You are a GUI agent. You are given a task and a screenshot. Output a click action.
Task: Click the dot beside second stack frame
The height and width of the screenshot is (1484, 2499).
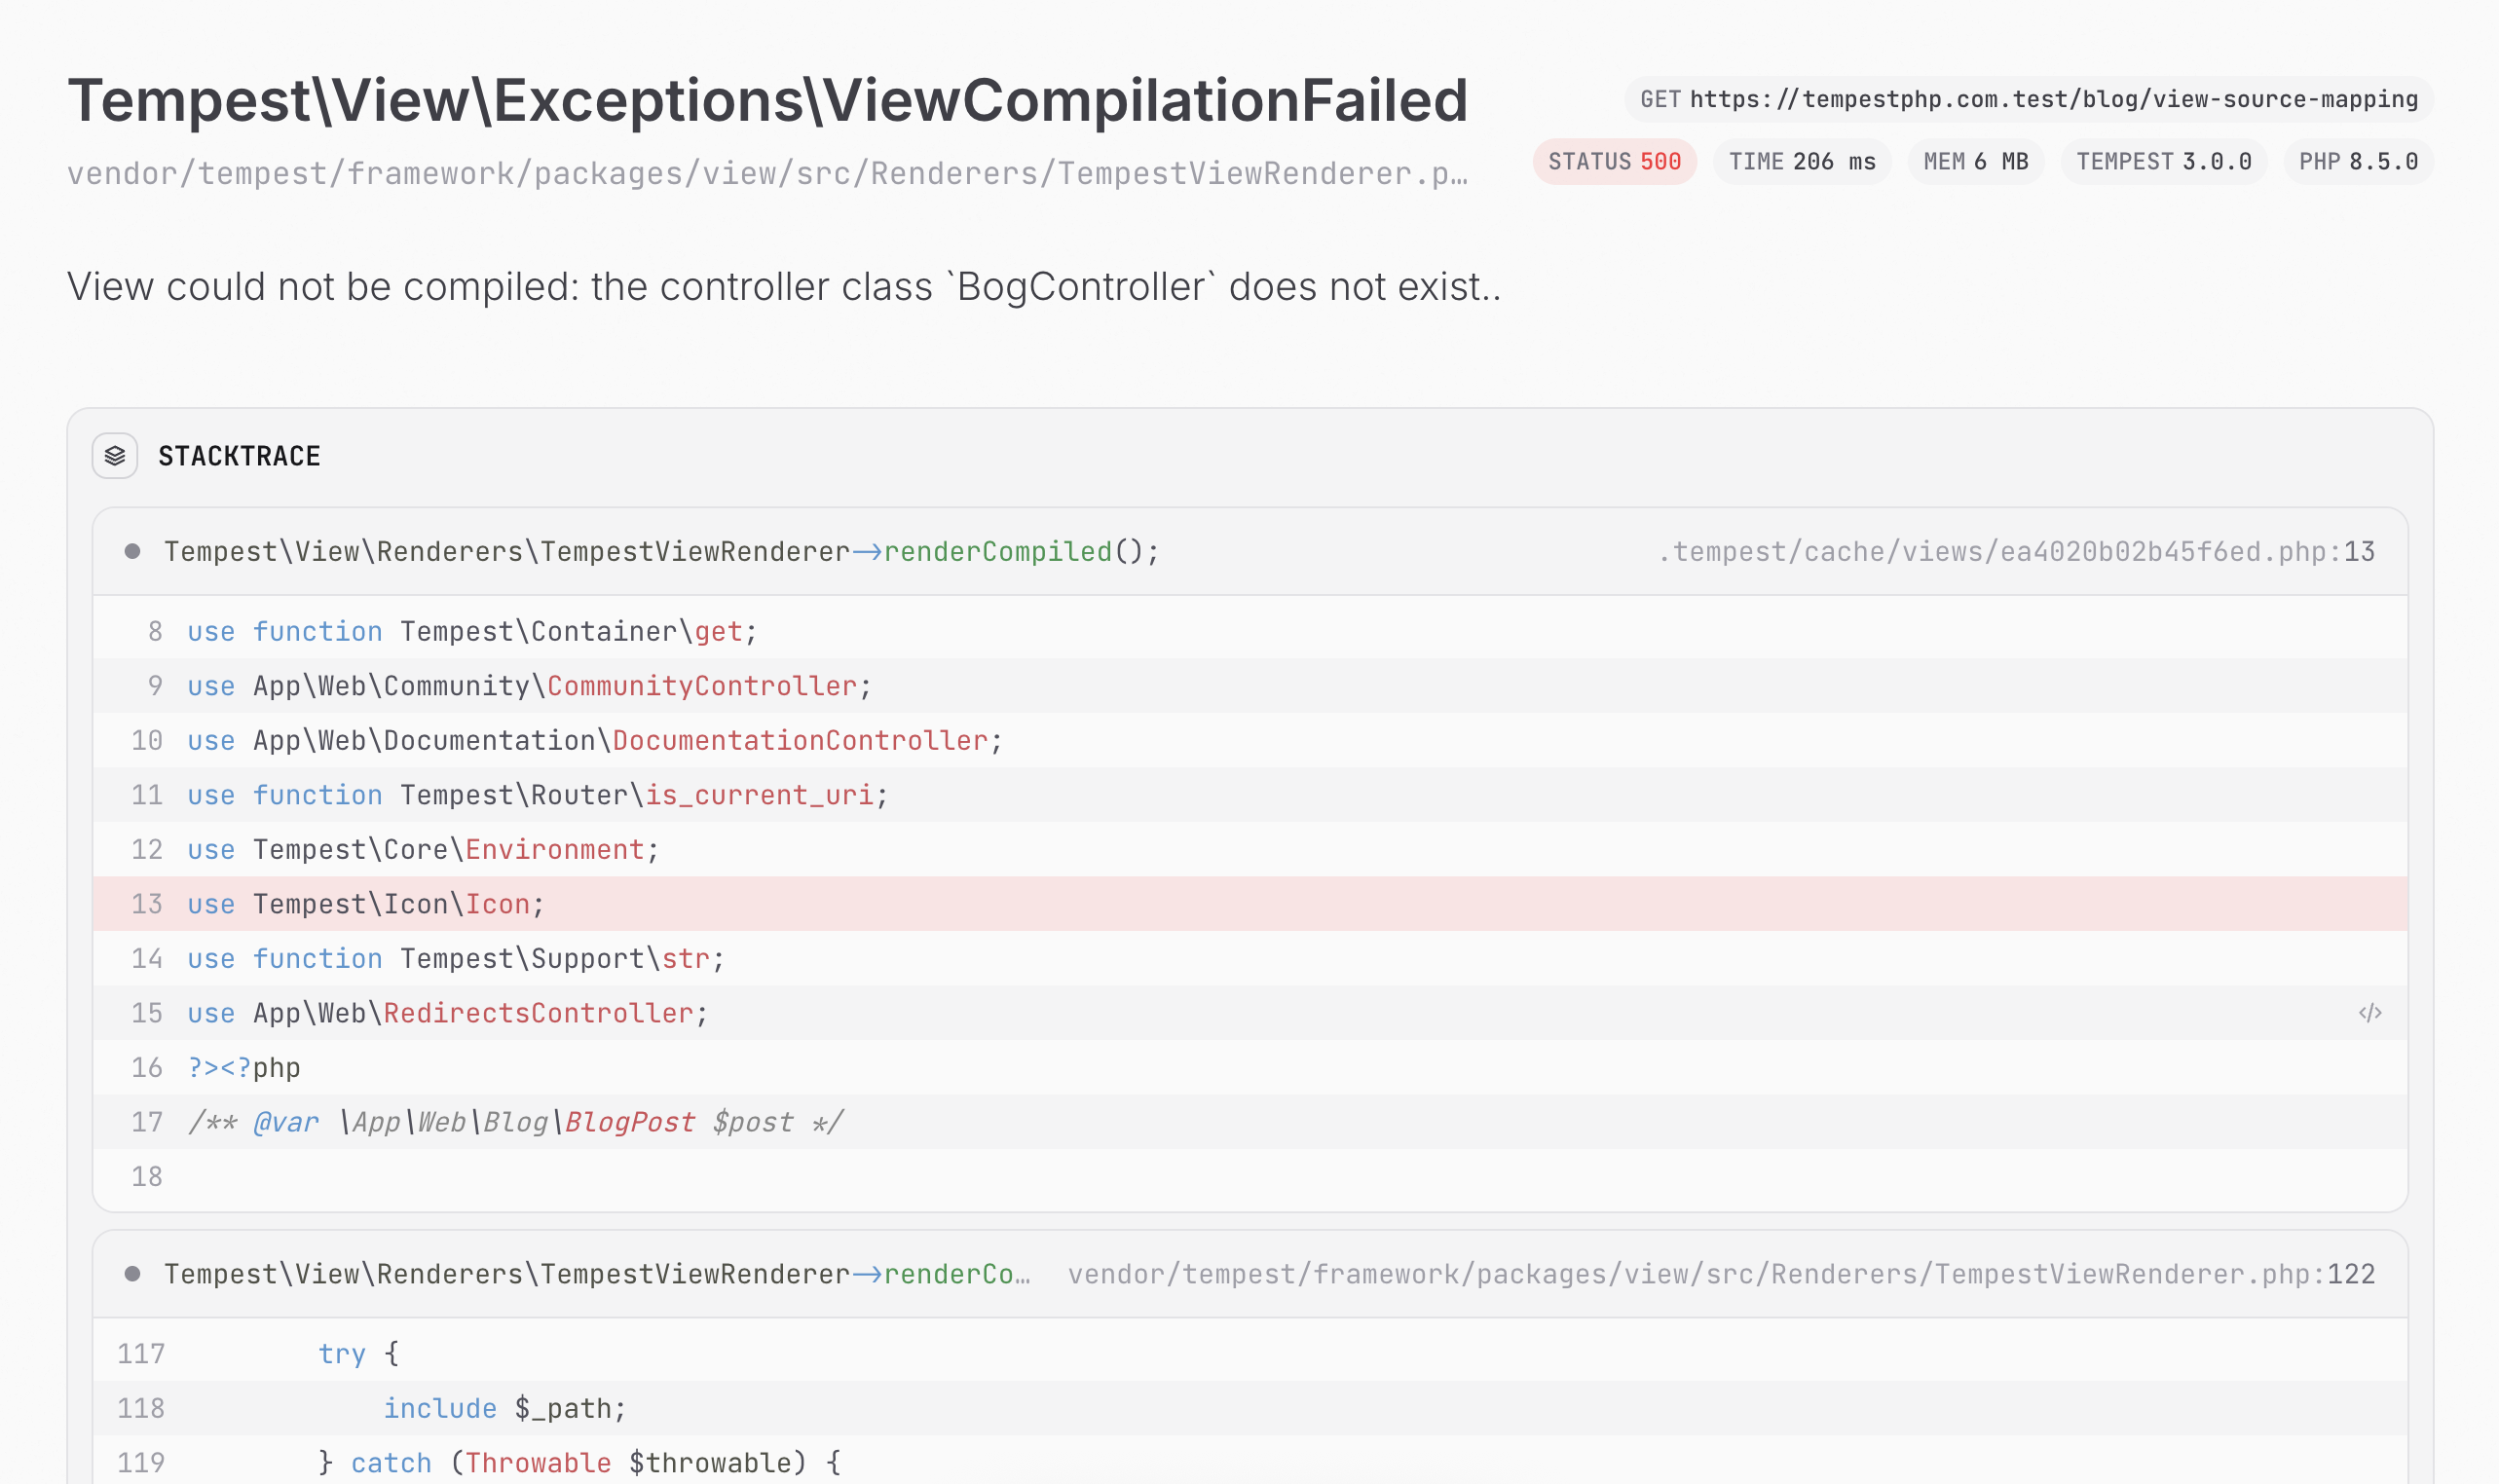click(x=132, y=1273)
